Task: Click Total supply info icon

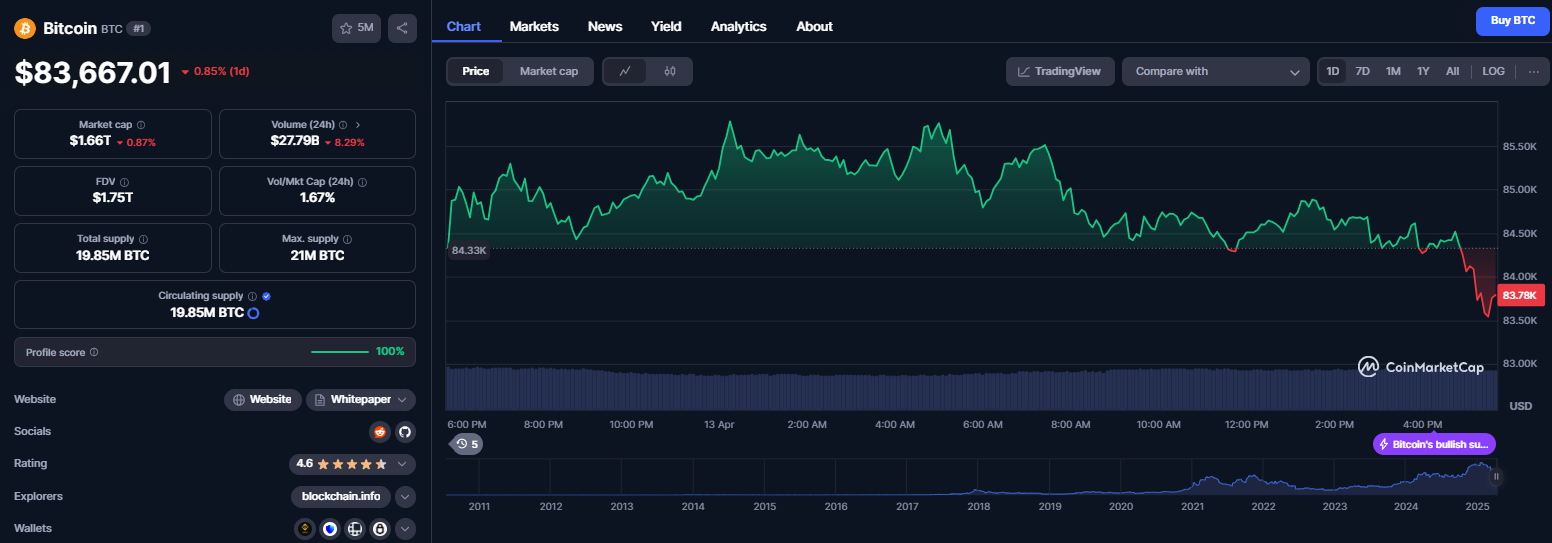Action: [x=144, y=239]
